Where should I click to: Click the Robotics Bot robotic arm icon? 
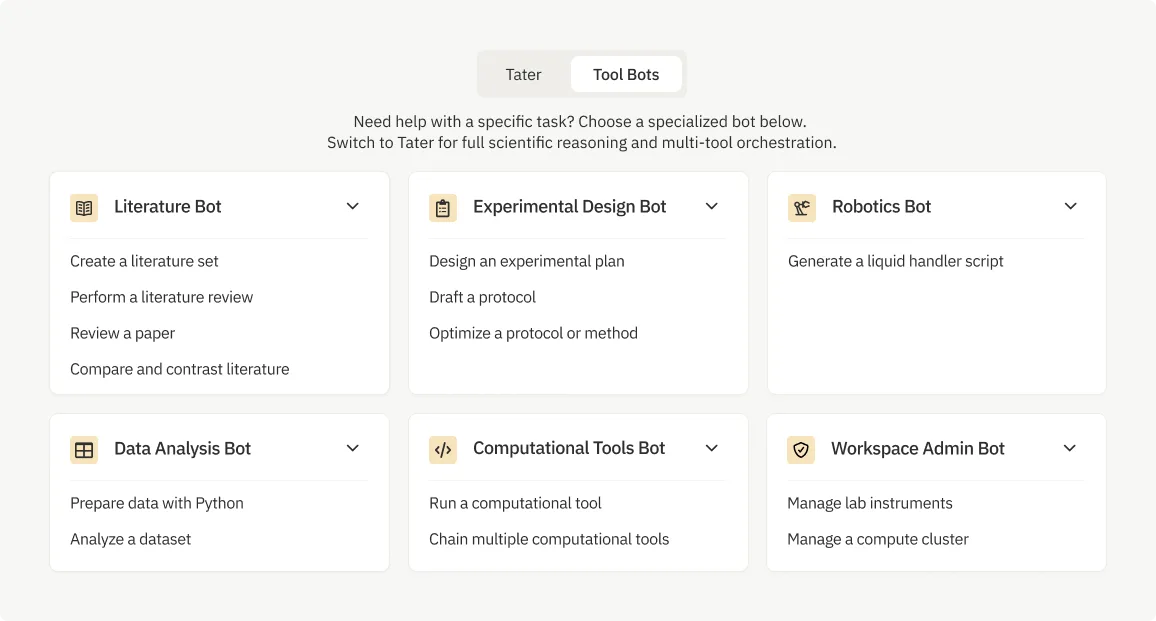[801, 207]
